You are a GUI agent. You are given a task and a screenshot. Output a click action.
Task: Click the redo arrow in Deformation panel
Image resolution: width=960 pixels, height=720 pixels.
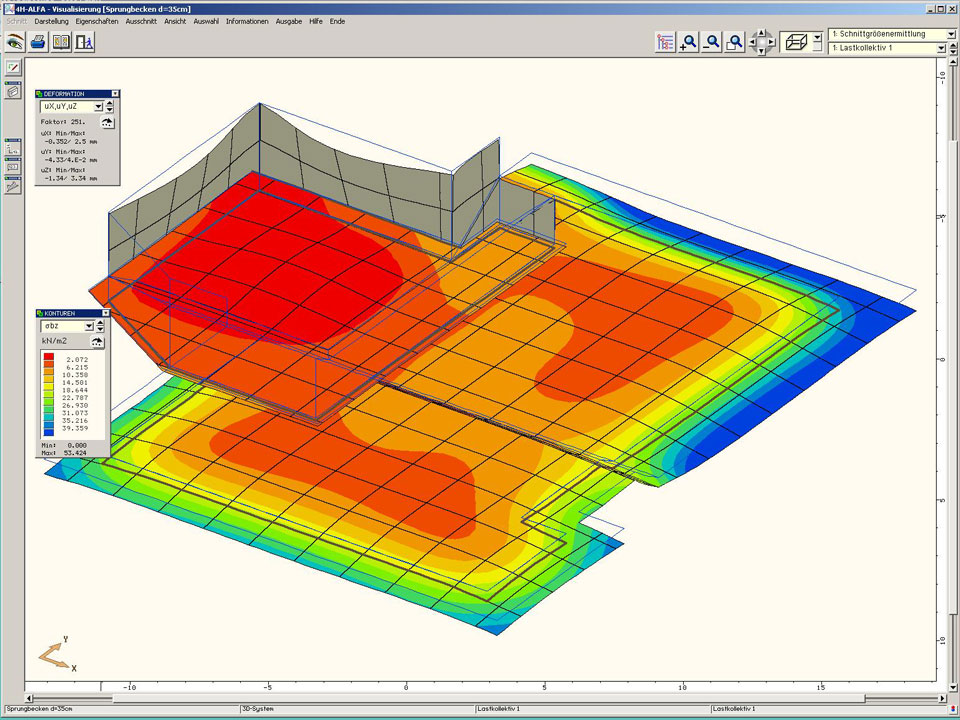pos(107,122)
